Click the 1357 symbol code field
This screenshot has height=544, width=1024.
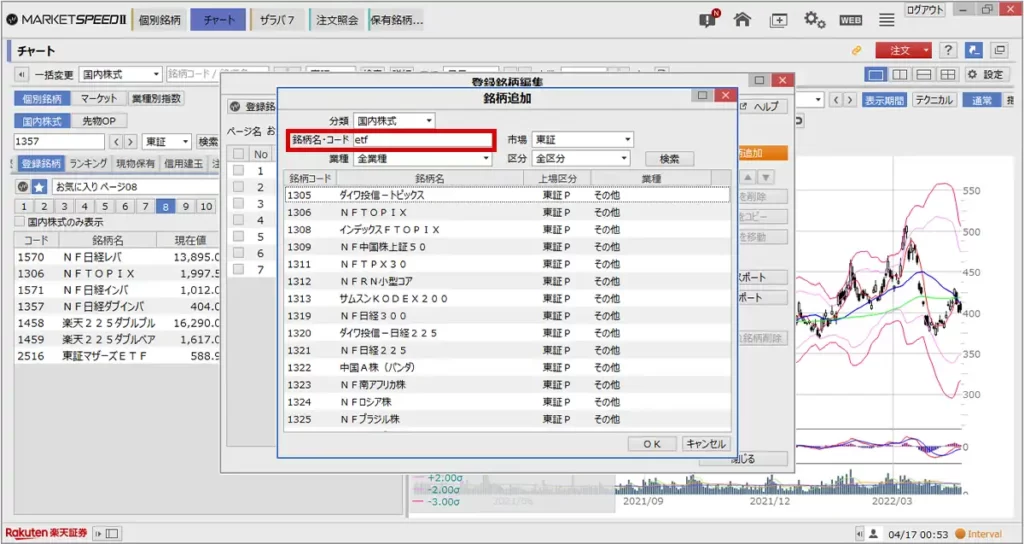59,142
